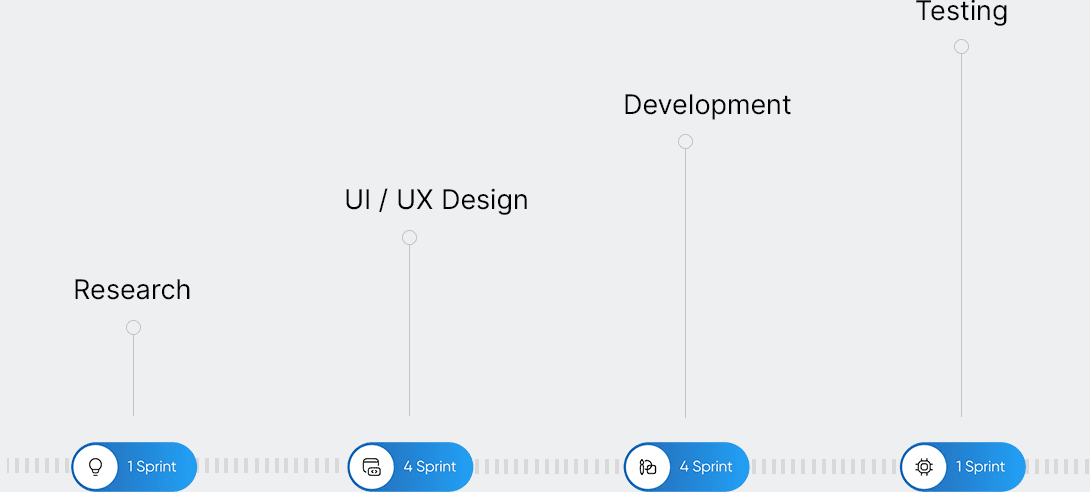Select the "1 Sprint" text under Testing
The height and width of the screenshot is (492, 1090).
pos(980,467)
